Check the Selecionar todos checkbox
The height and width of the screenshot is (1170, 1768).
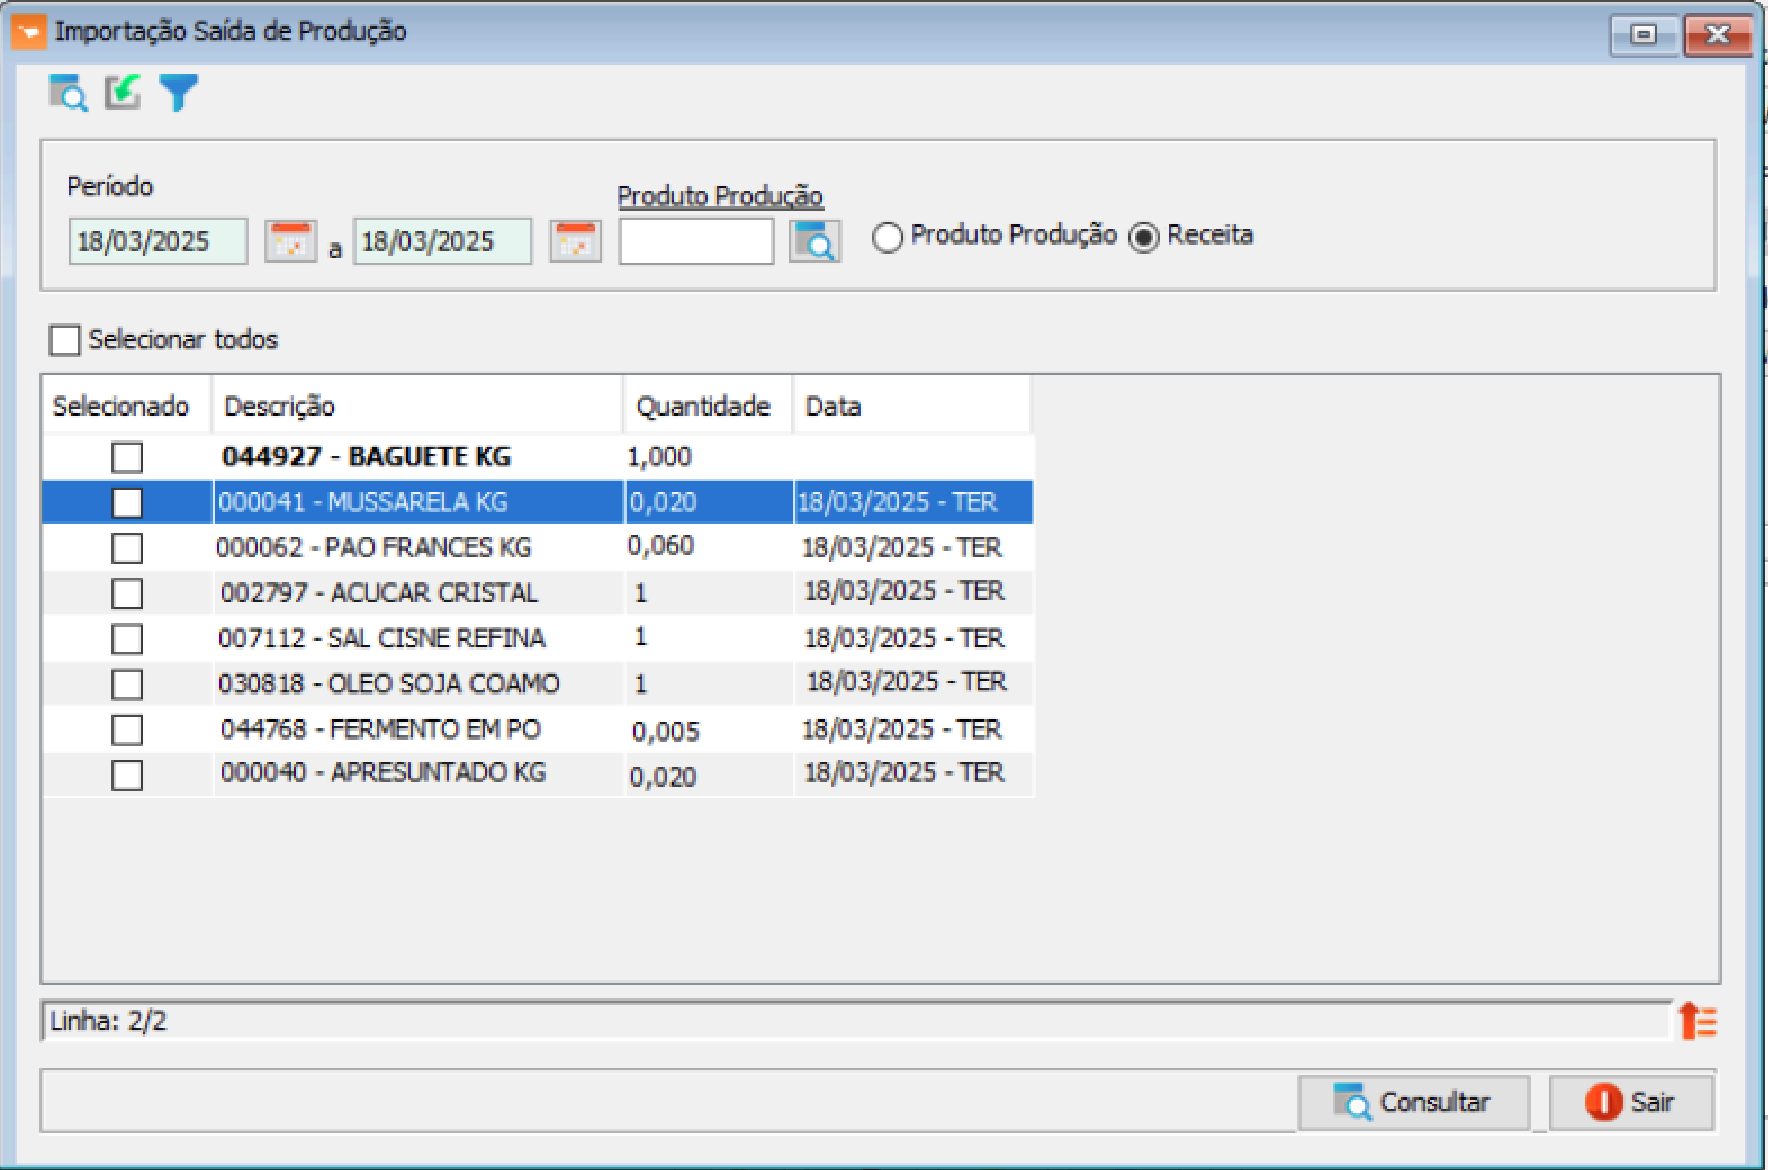point(65,340)
